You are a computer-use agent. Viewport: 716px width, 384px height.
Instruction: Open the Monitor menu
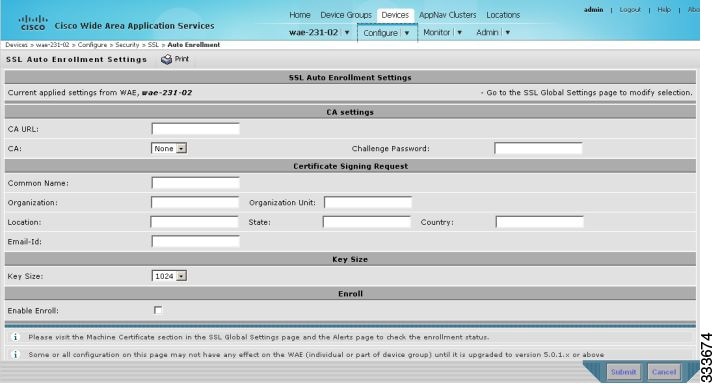click(437, 32)
